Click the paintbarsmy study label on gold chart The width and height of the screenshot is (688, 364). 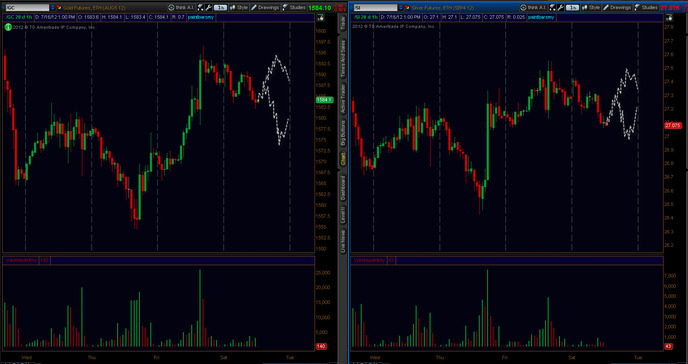201,17
